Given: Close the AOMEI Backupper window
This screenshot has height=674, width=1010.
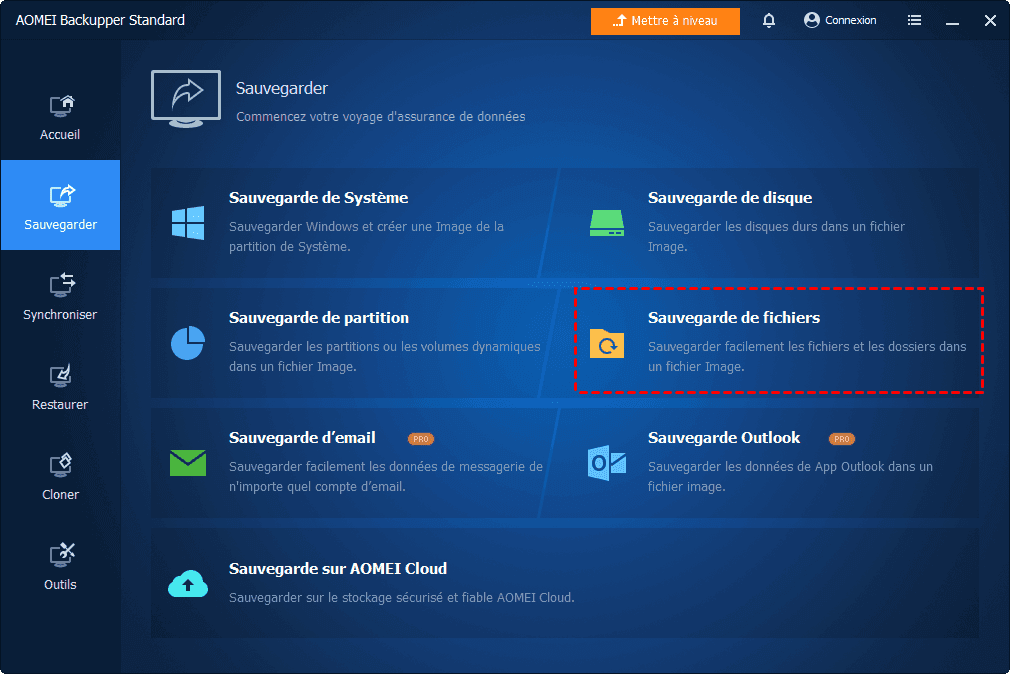Looking at the screenshot, I should pos(991,21).
